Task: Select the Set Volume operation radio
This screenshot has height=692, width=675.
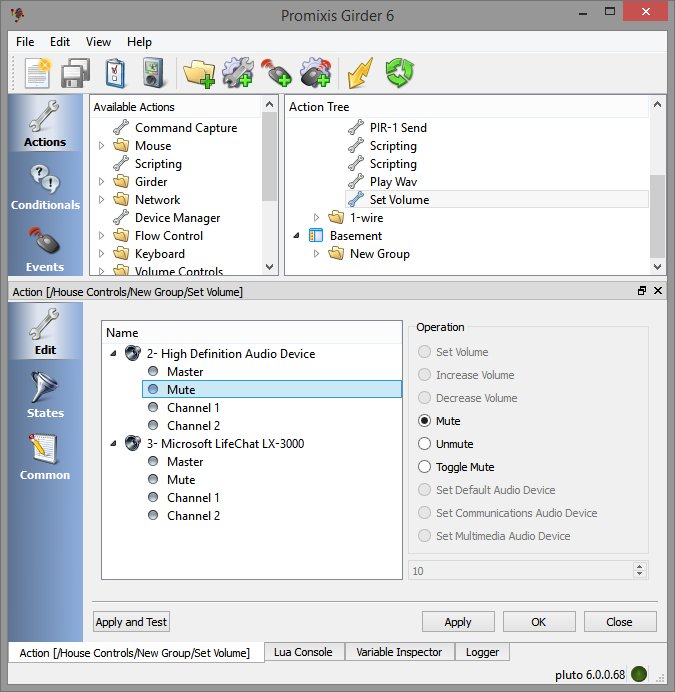Action: tap(424, 352)
